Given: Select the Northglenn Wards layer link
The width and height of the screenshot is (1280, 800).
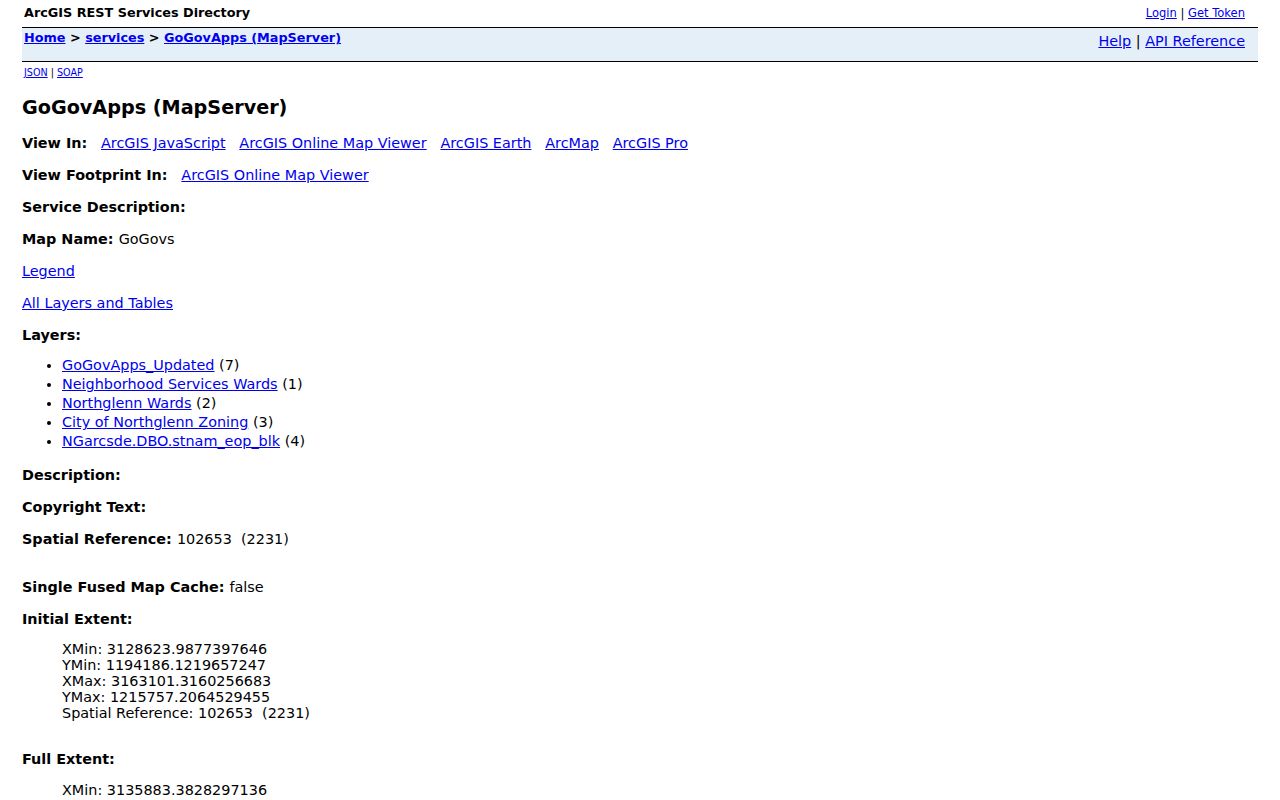Looking at the screenshot, I should tap(126, 403).
